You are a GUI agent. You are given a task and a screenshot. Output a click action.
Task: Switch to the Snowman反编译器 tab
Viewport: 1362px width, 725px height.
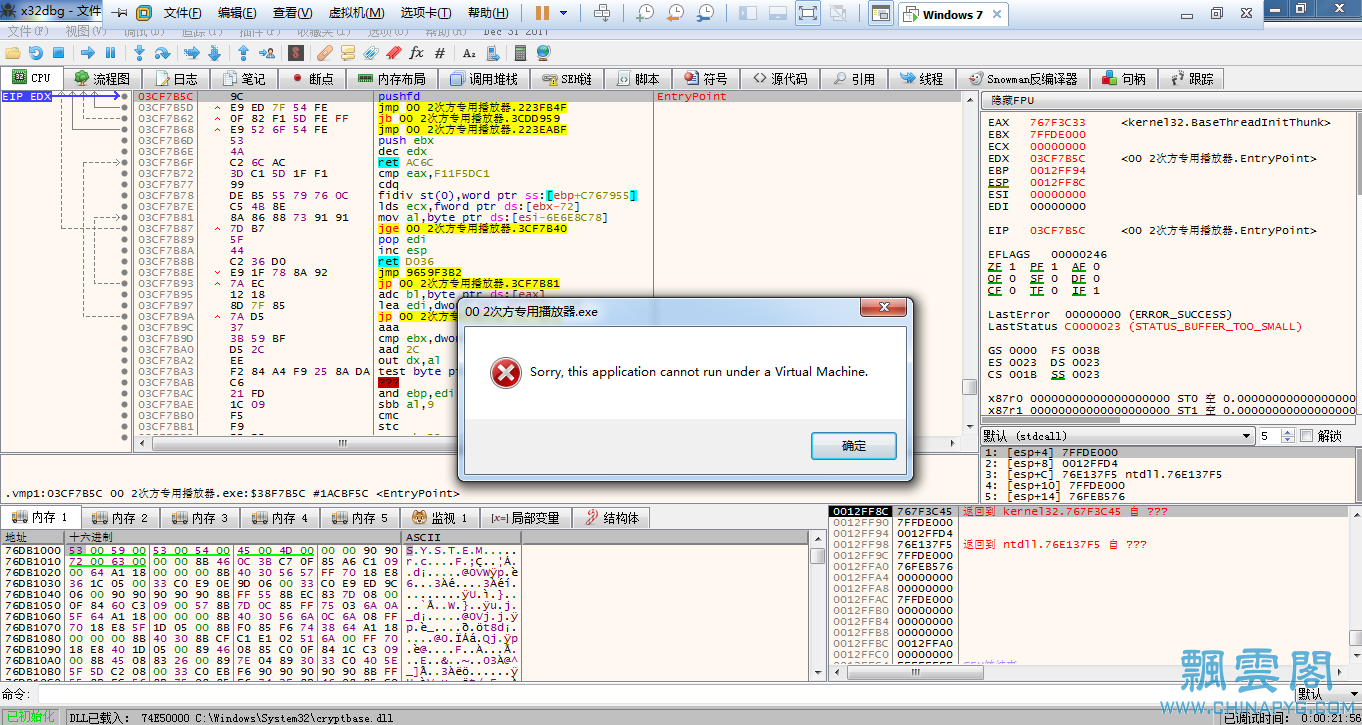coord(1024,78)
